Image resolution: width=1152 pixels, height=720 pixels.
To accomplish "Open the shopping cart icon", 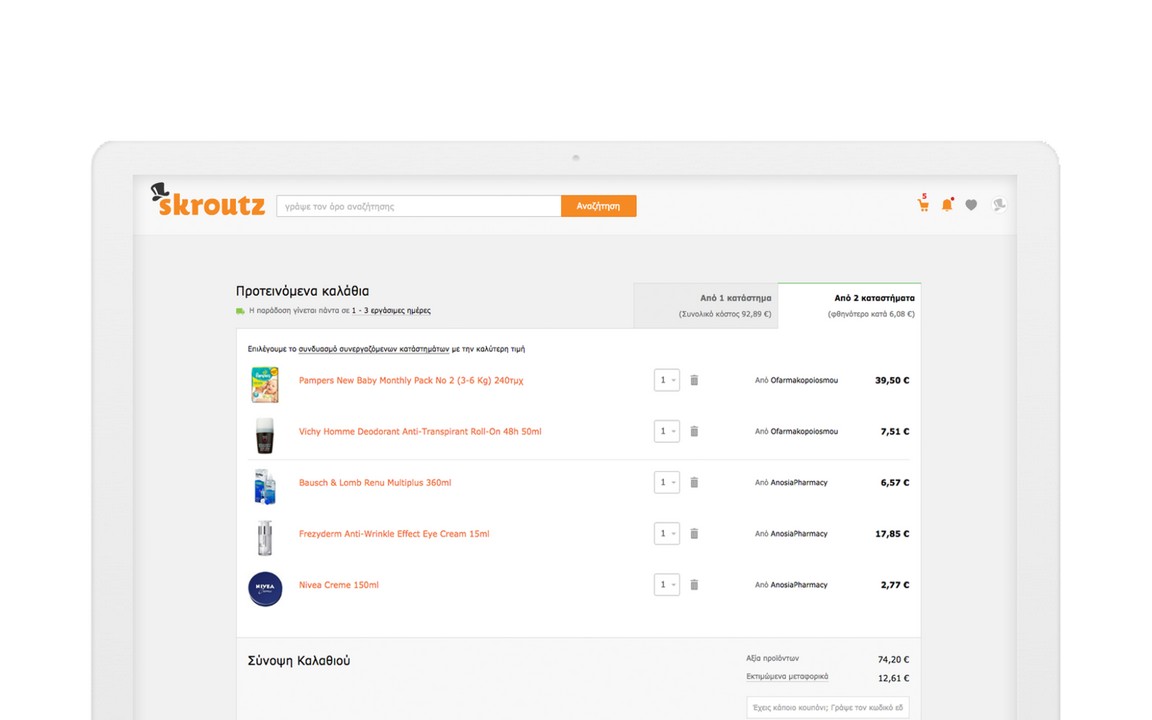I will 923,204.
